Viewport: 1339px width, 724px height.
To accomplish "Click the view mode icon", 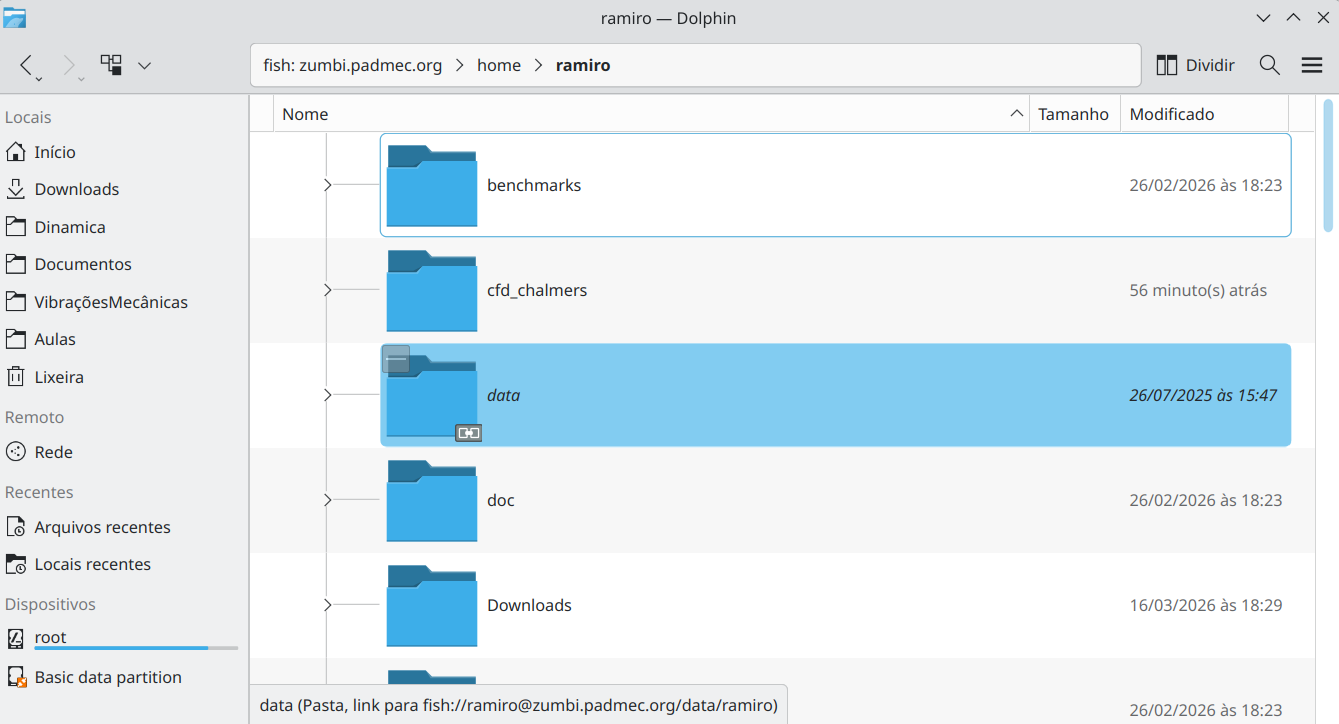I will (x=111, y=65).
